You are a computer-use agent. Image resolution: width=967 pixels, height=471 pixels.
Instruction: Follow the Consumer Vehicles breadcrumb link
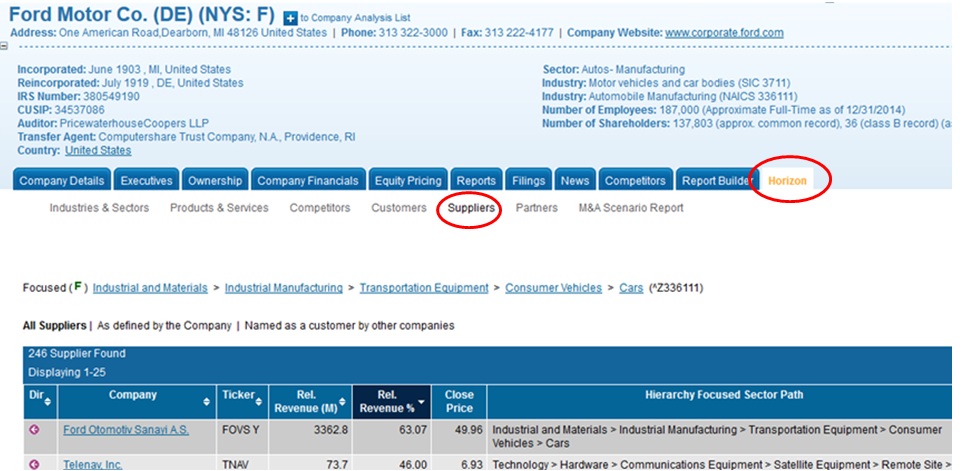coord(554,288)
